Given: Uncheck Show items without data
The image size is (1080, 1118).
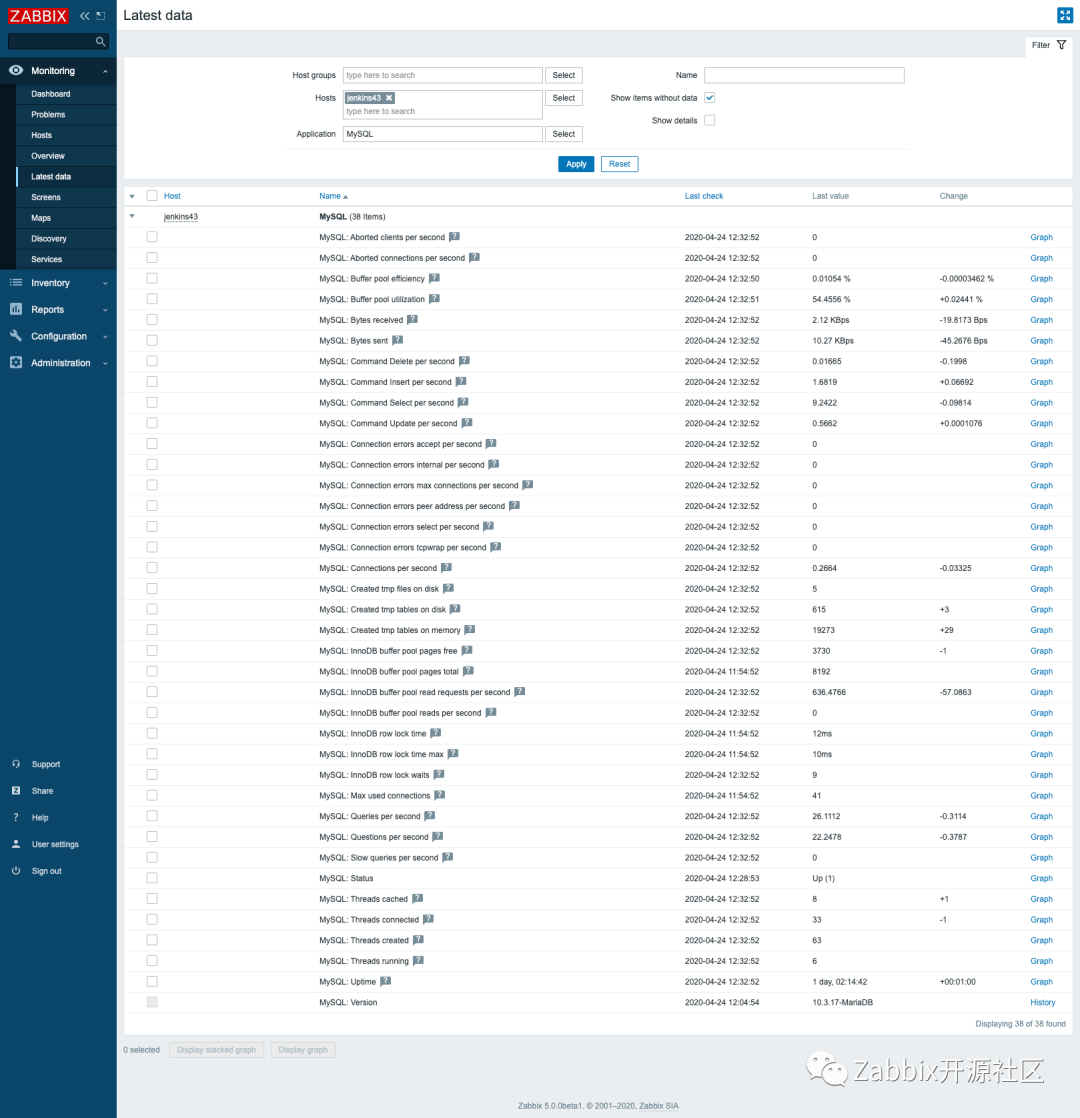Looking at the screenshot, I should [709, 98].
